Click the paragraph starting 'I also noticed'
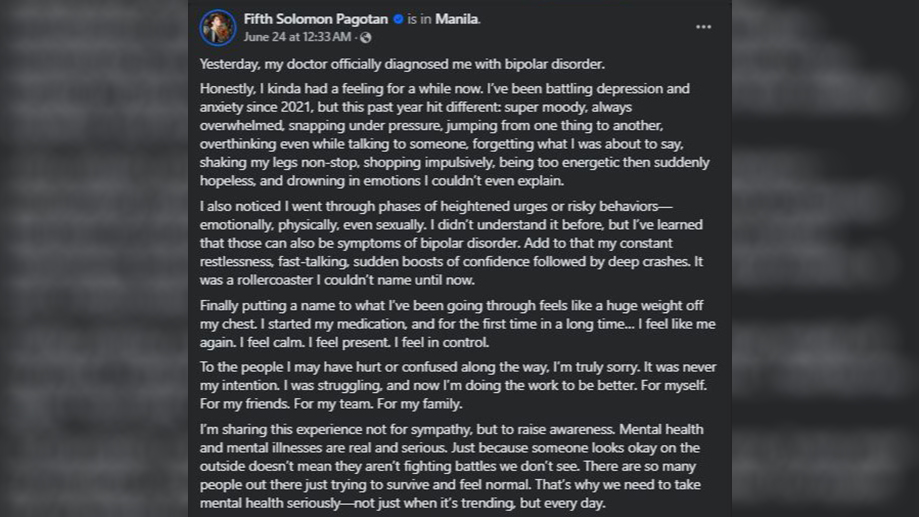This screenshot has width=919, height=517. point(451,243)
